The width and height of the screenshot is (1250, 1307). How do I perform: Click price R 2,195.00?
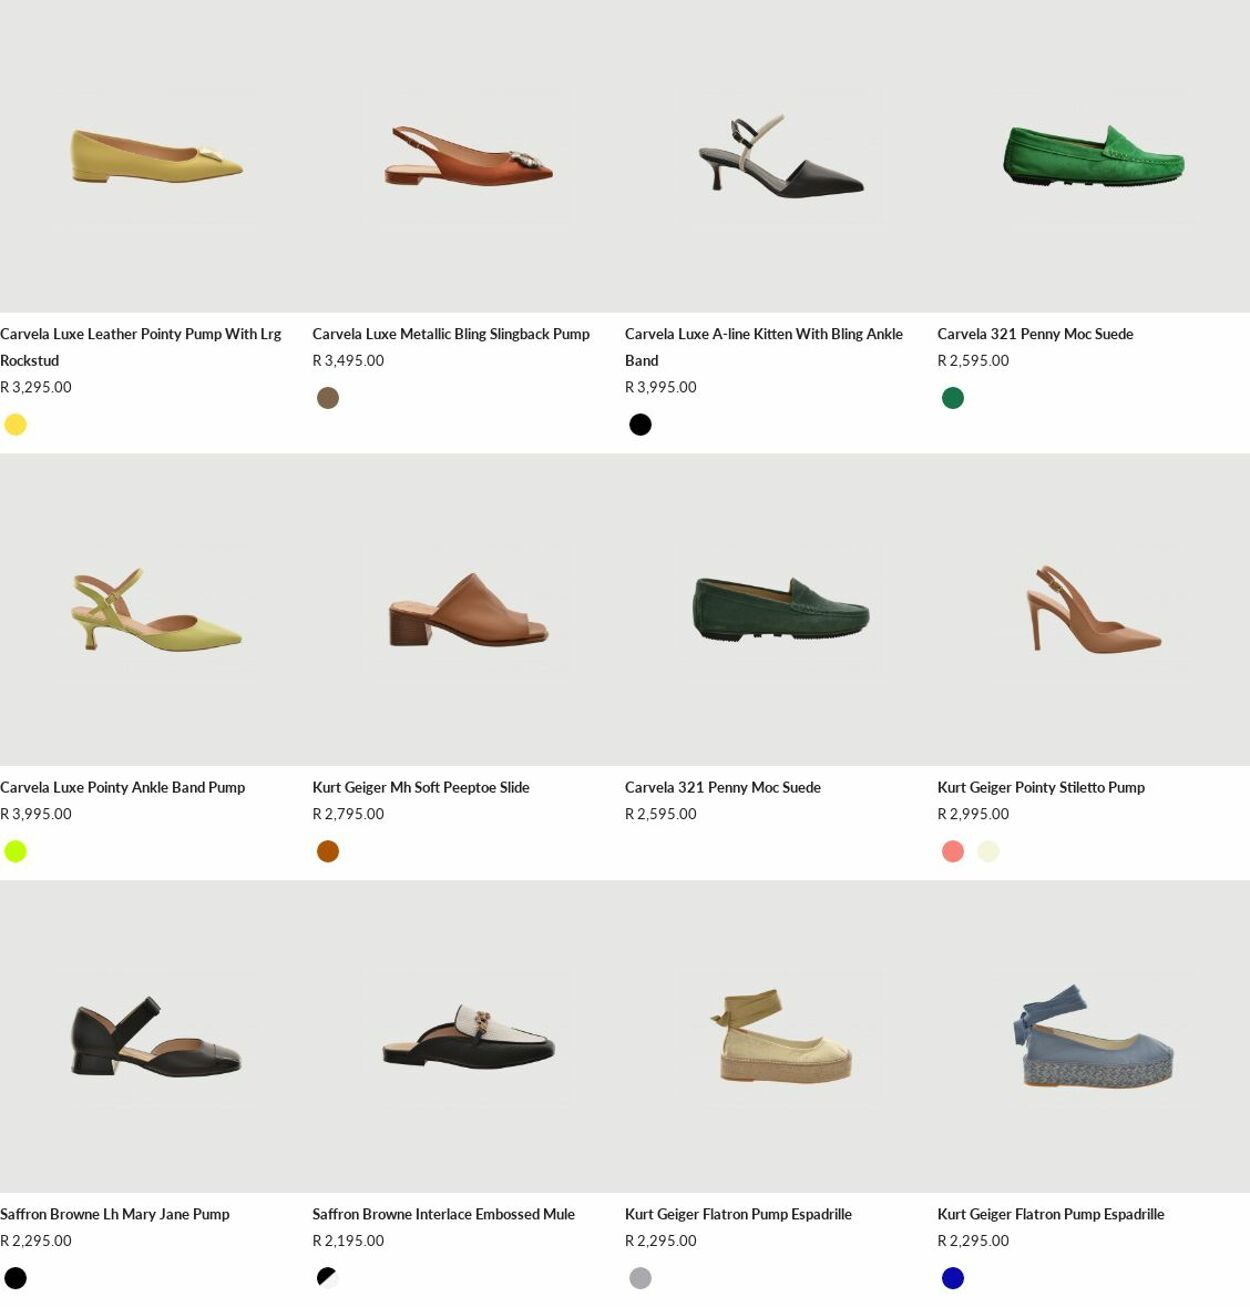(x=348, y=1241)
